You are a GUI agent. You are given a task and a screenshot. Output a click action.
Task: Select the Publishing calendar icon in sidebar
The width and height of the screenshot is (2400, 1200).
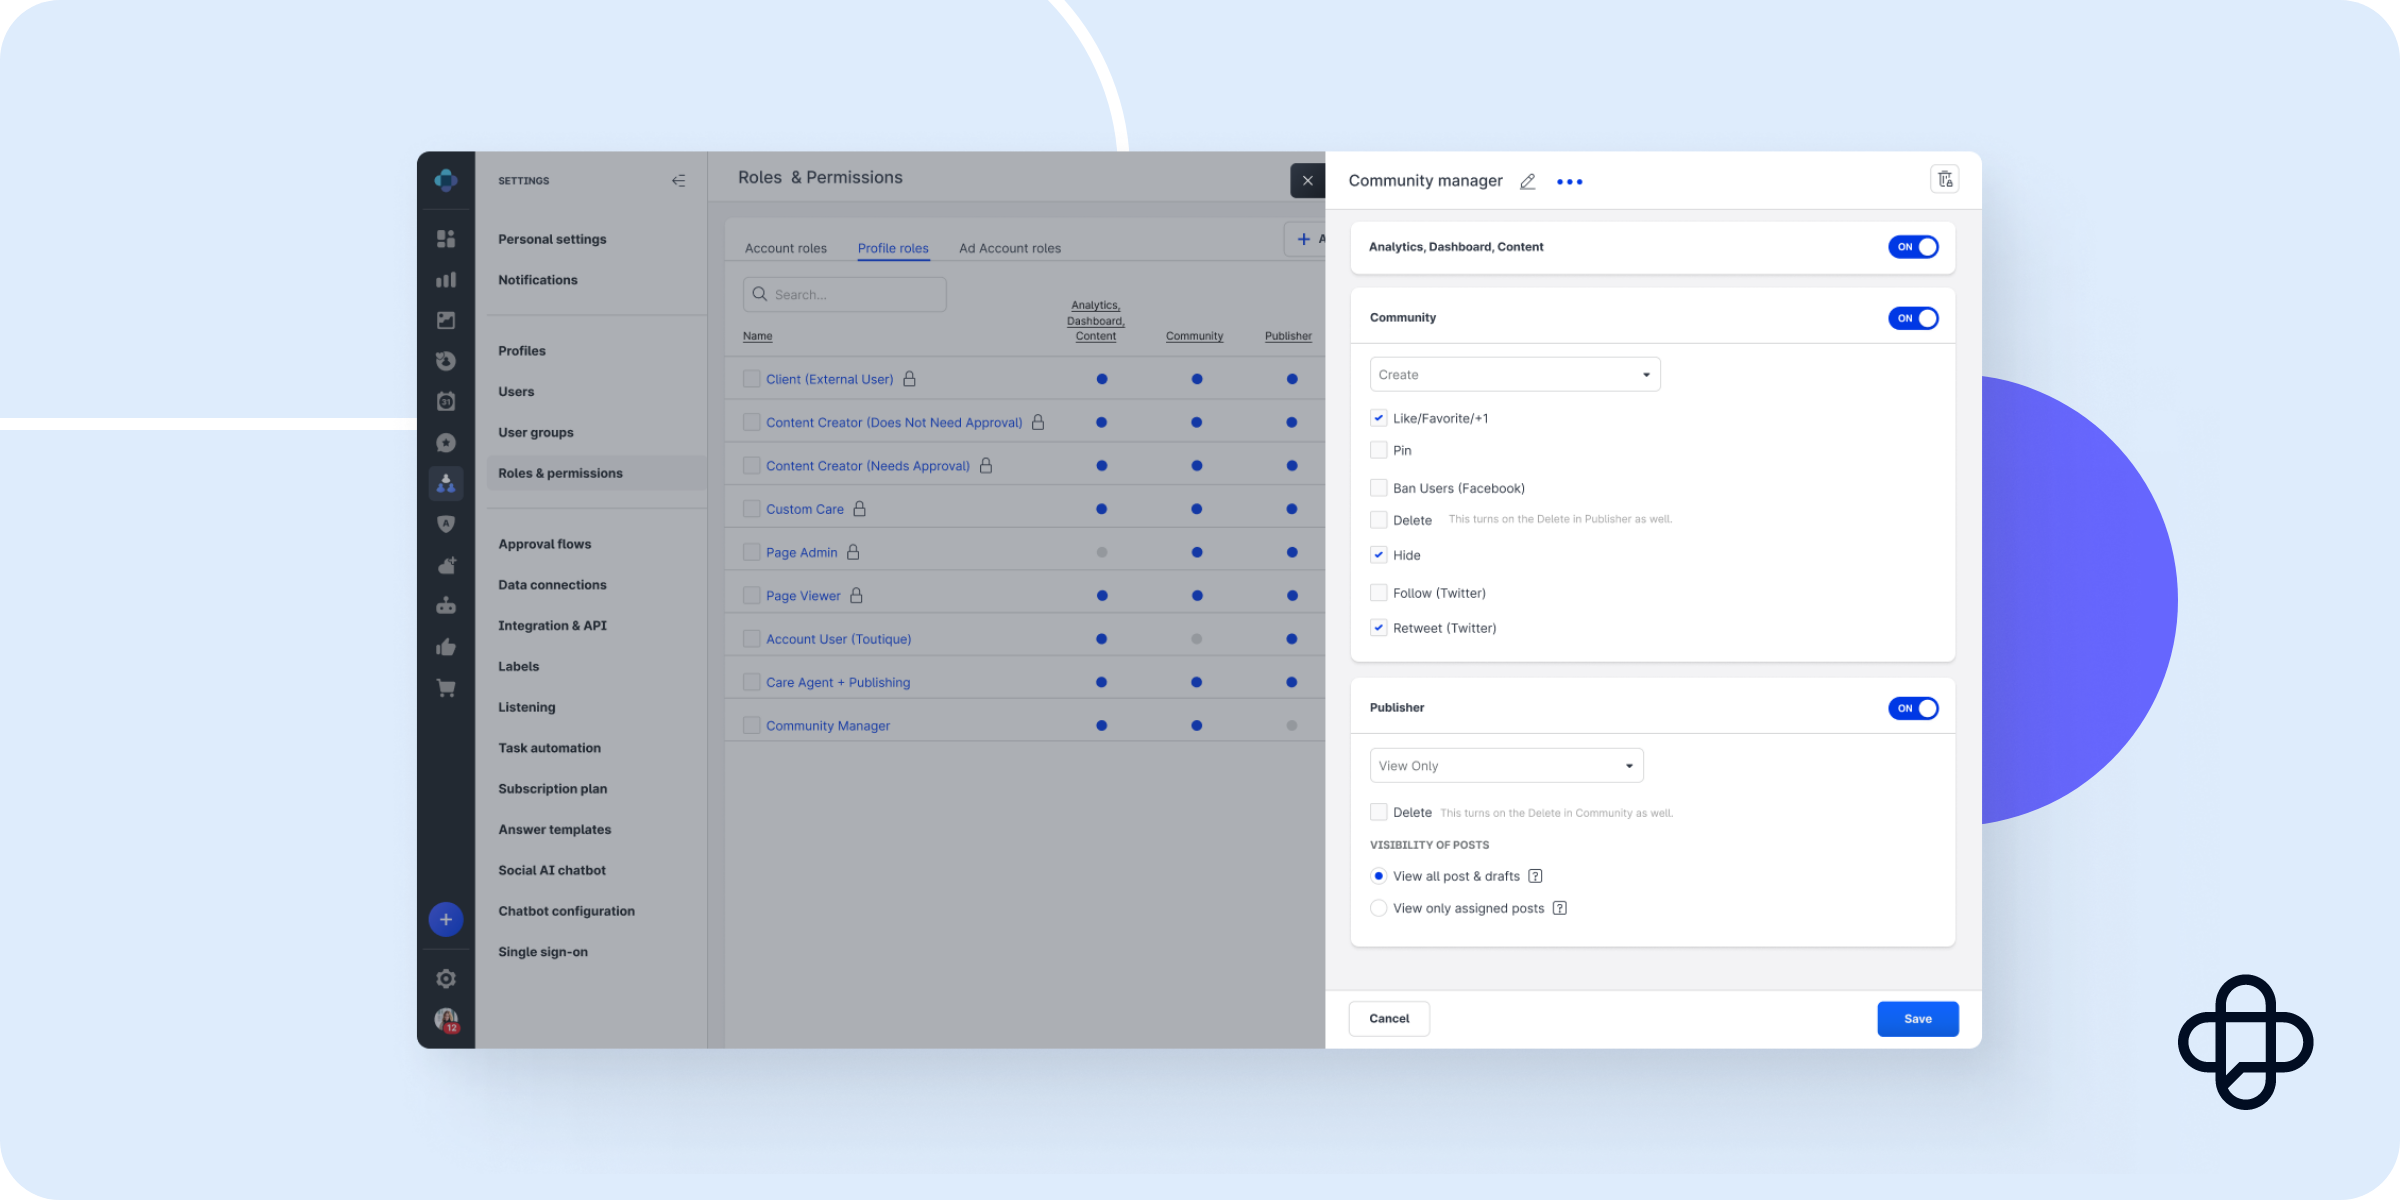446,400
